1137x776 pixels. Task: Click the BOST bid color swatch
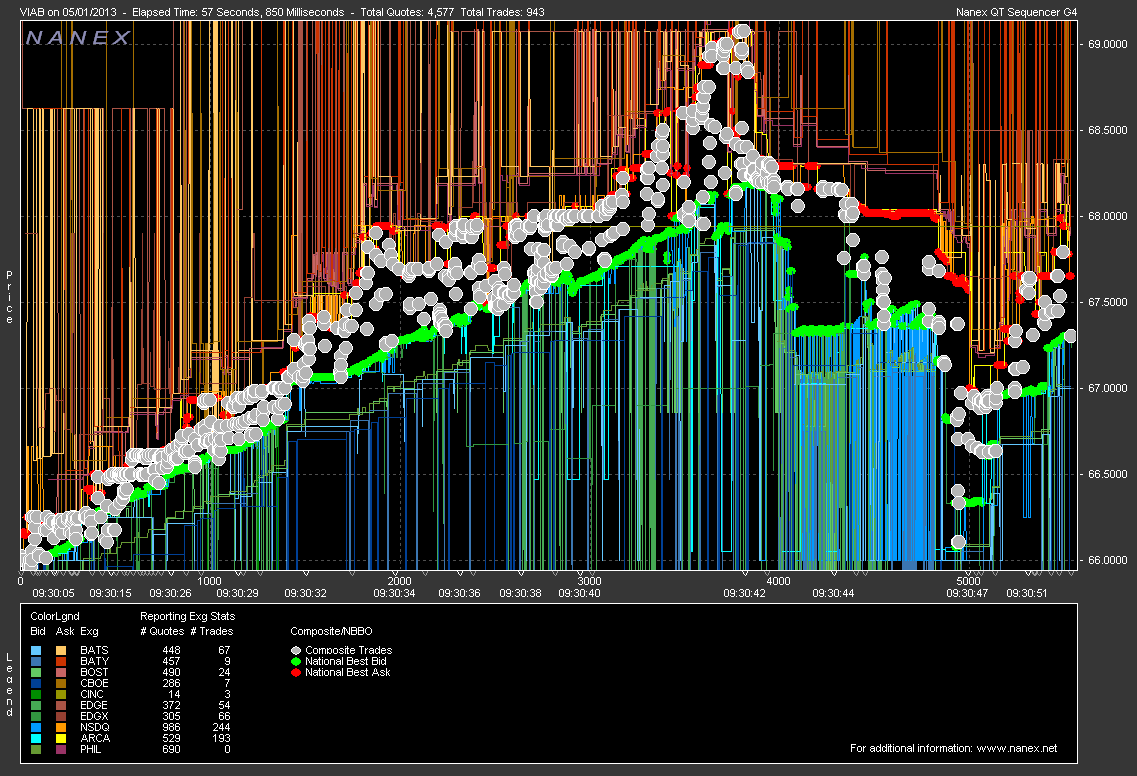click(36, 672)
